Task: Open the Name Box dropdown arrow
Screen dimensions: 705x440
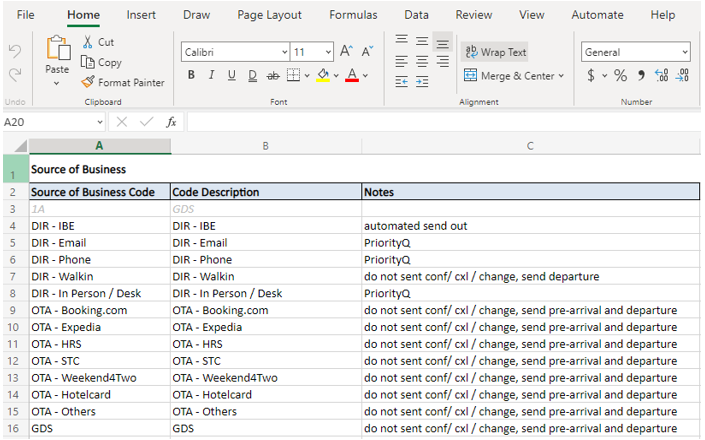Action: [x=100, y=122]
